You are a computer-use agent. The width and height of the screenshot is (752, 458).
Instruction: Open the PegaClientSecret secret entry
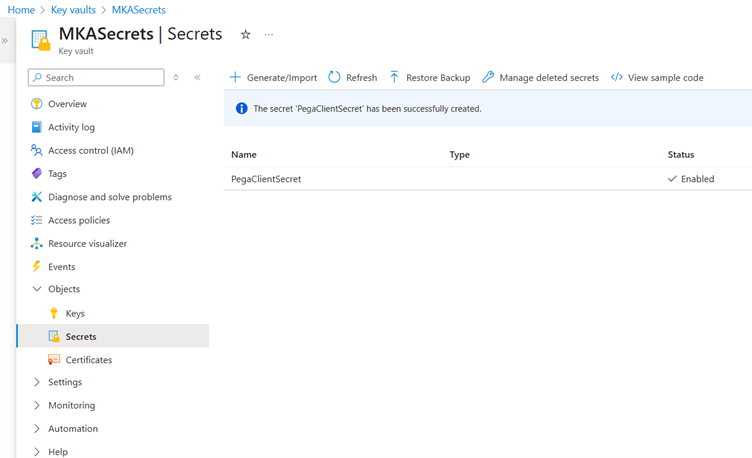point(266,179)
